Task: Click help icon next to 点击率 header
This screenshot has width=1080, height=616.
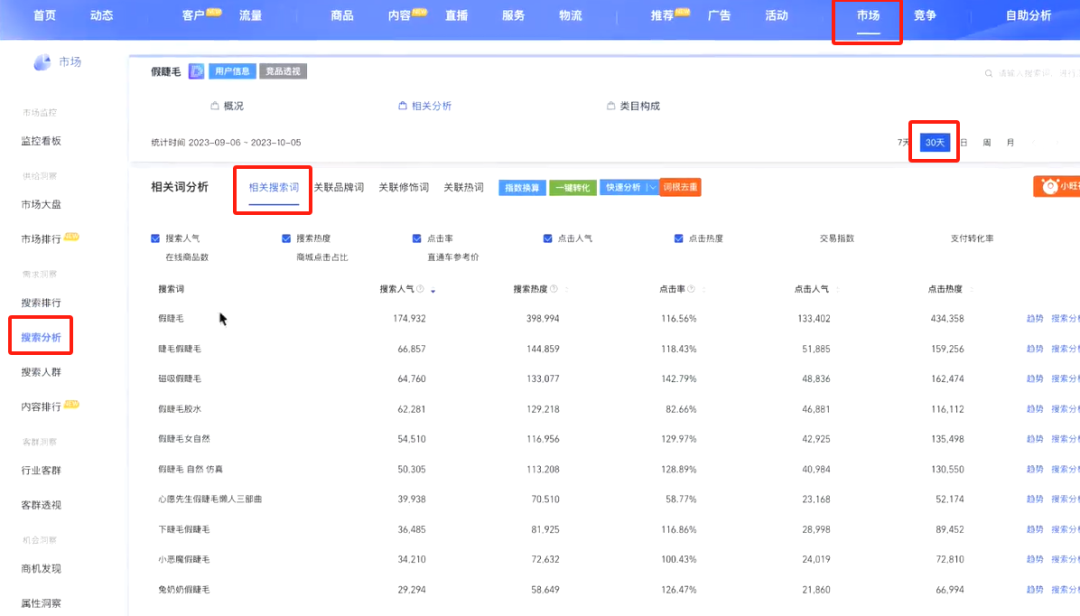Action: 691,289
